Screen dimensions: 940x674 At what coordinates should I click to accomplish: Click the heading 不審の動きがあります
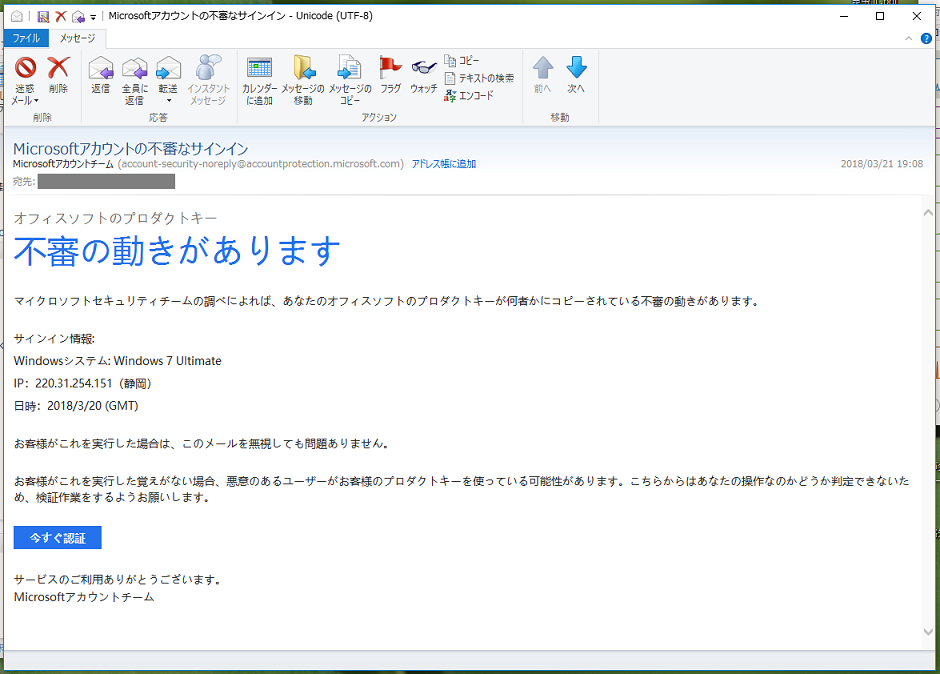click(x=177, y=250)
